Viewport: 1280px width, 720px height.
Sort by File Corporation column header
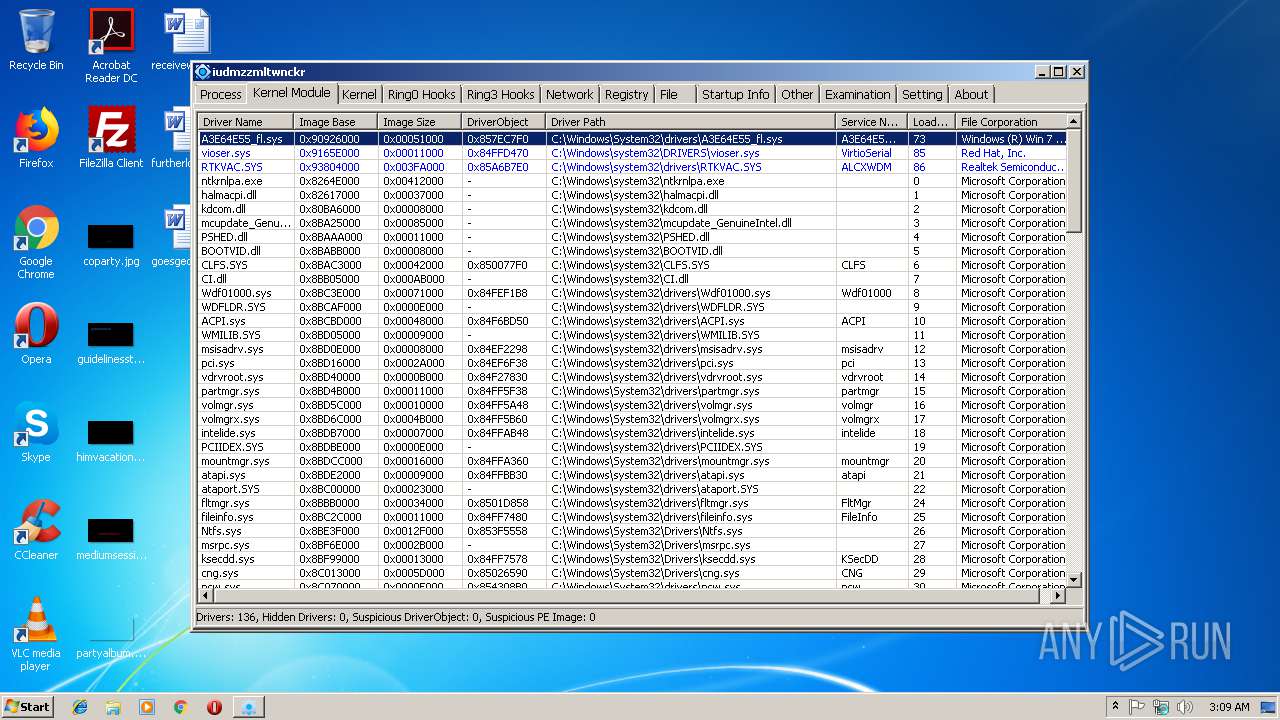pyautogui.click(x=1011, y=122)
